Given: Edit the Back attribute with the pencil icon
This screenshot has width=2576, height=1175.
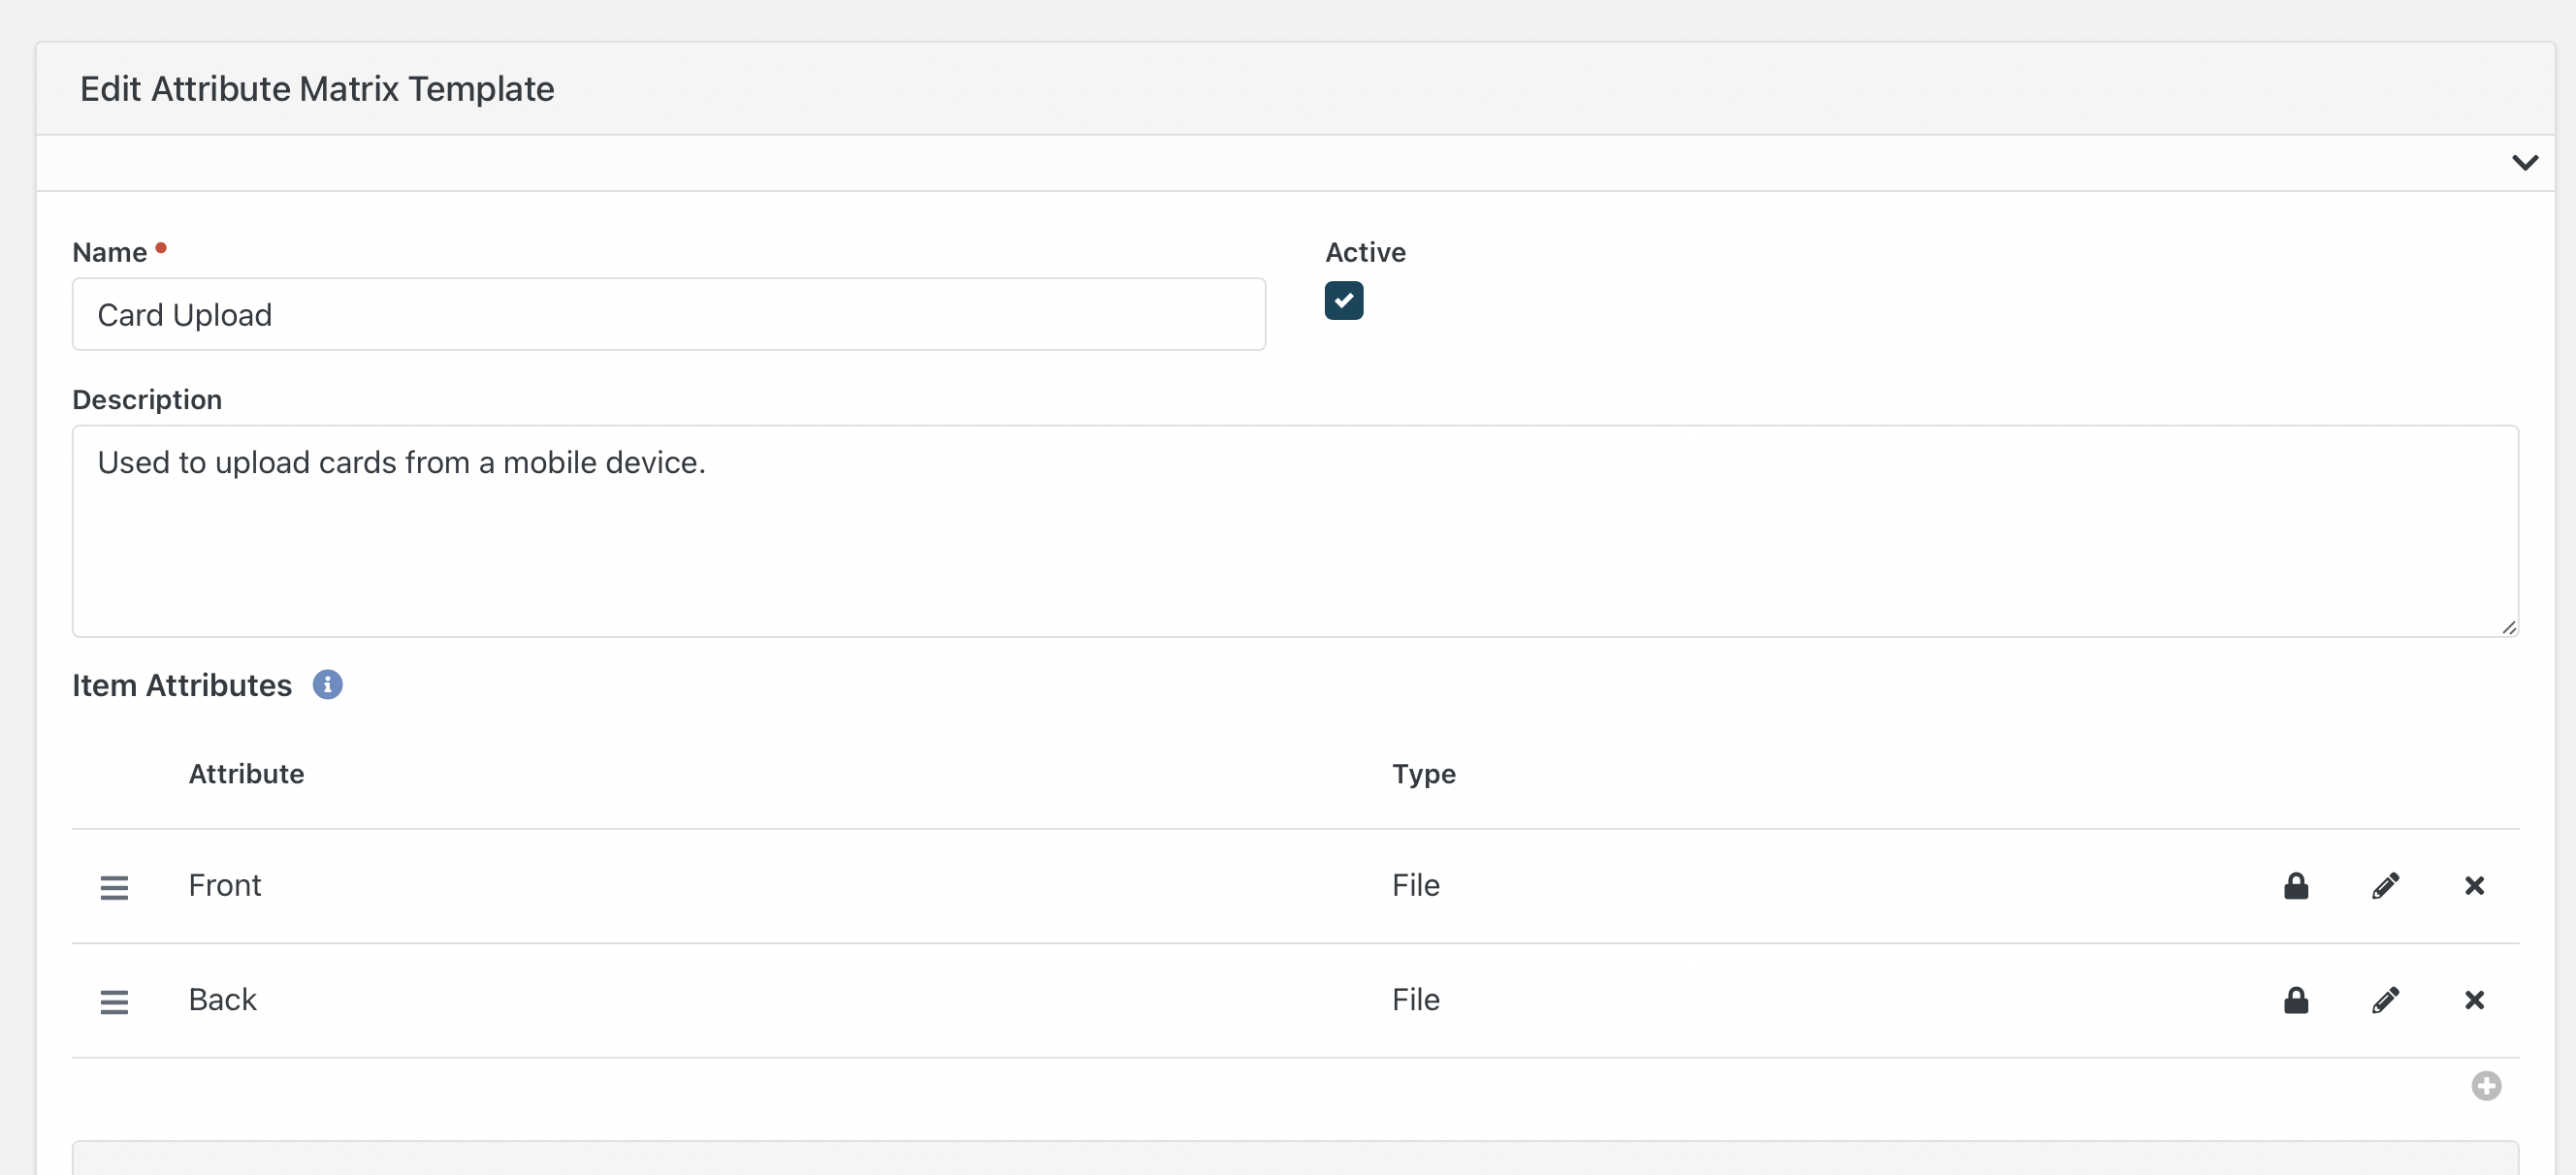Looking at the screenshot, I should tap(2385, 1000).
